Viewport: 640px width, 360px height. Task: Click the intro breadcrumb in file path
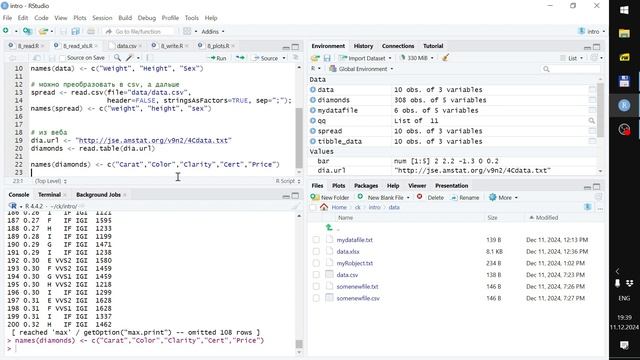coord(374,207)
